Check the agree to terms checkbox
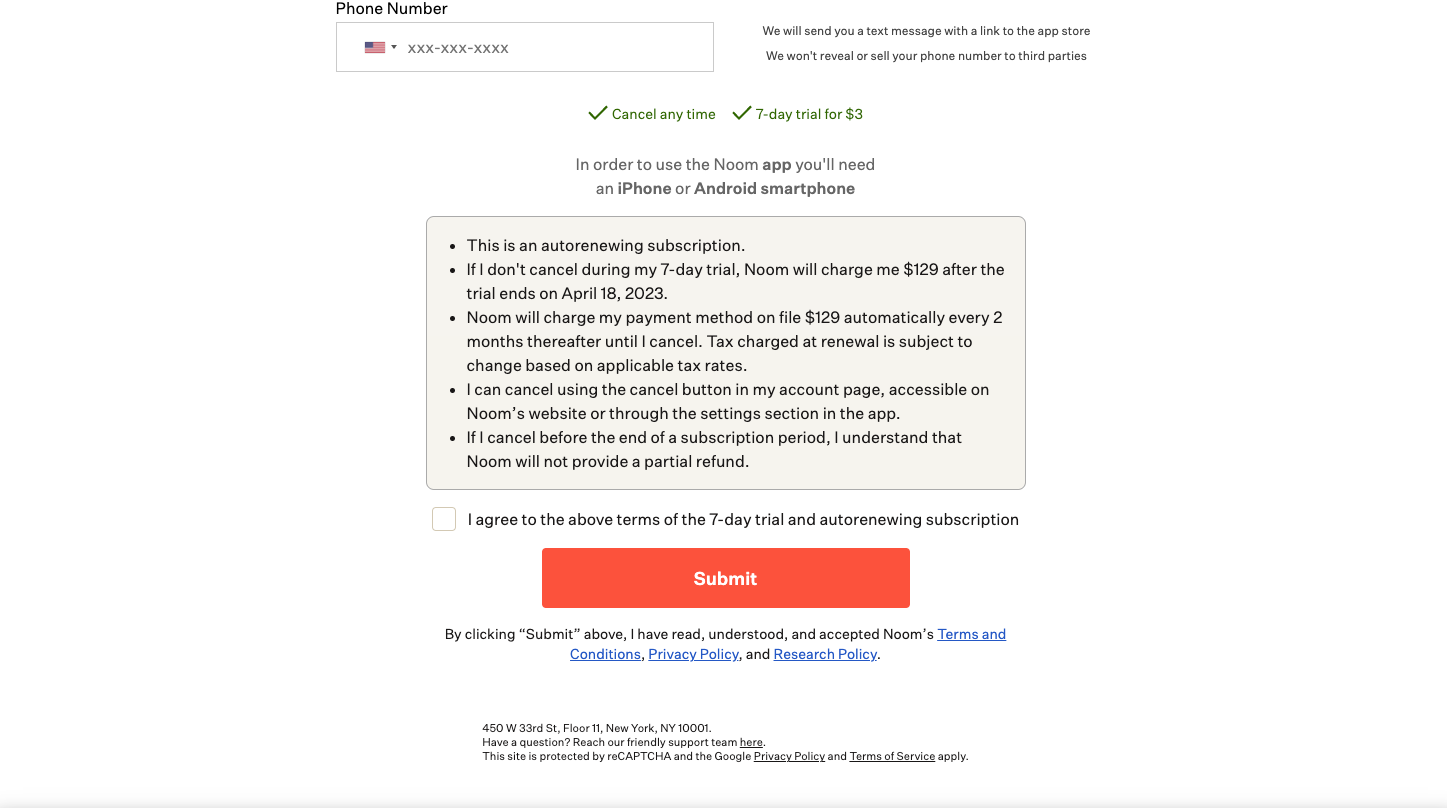This screenshot has width=1447, height=808. pyautogui.click(x=444, y=519)
